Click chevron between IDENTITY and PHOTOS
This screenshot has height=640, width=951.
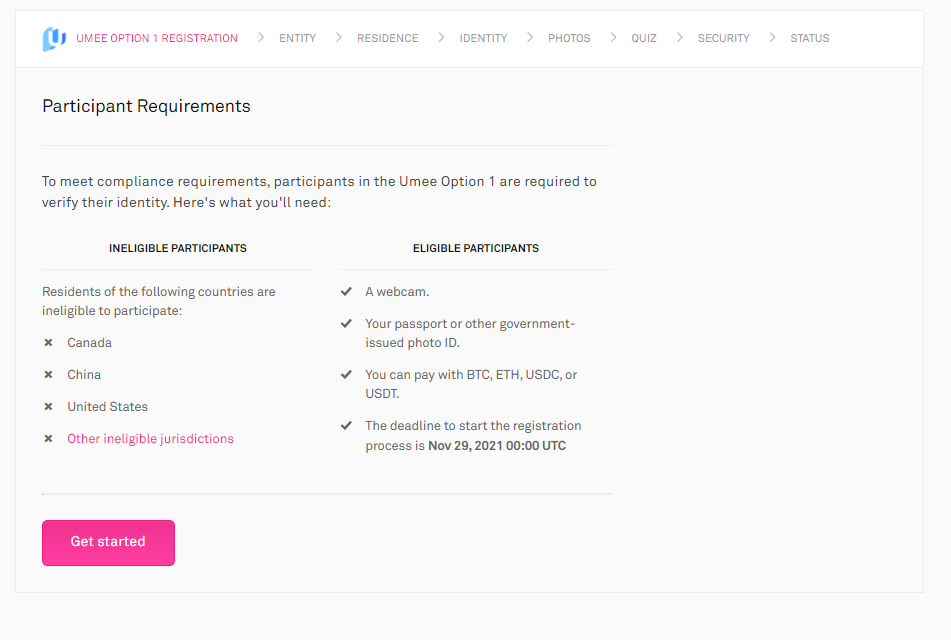pyautogui.click(x=530, y=38)
